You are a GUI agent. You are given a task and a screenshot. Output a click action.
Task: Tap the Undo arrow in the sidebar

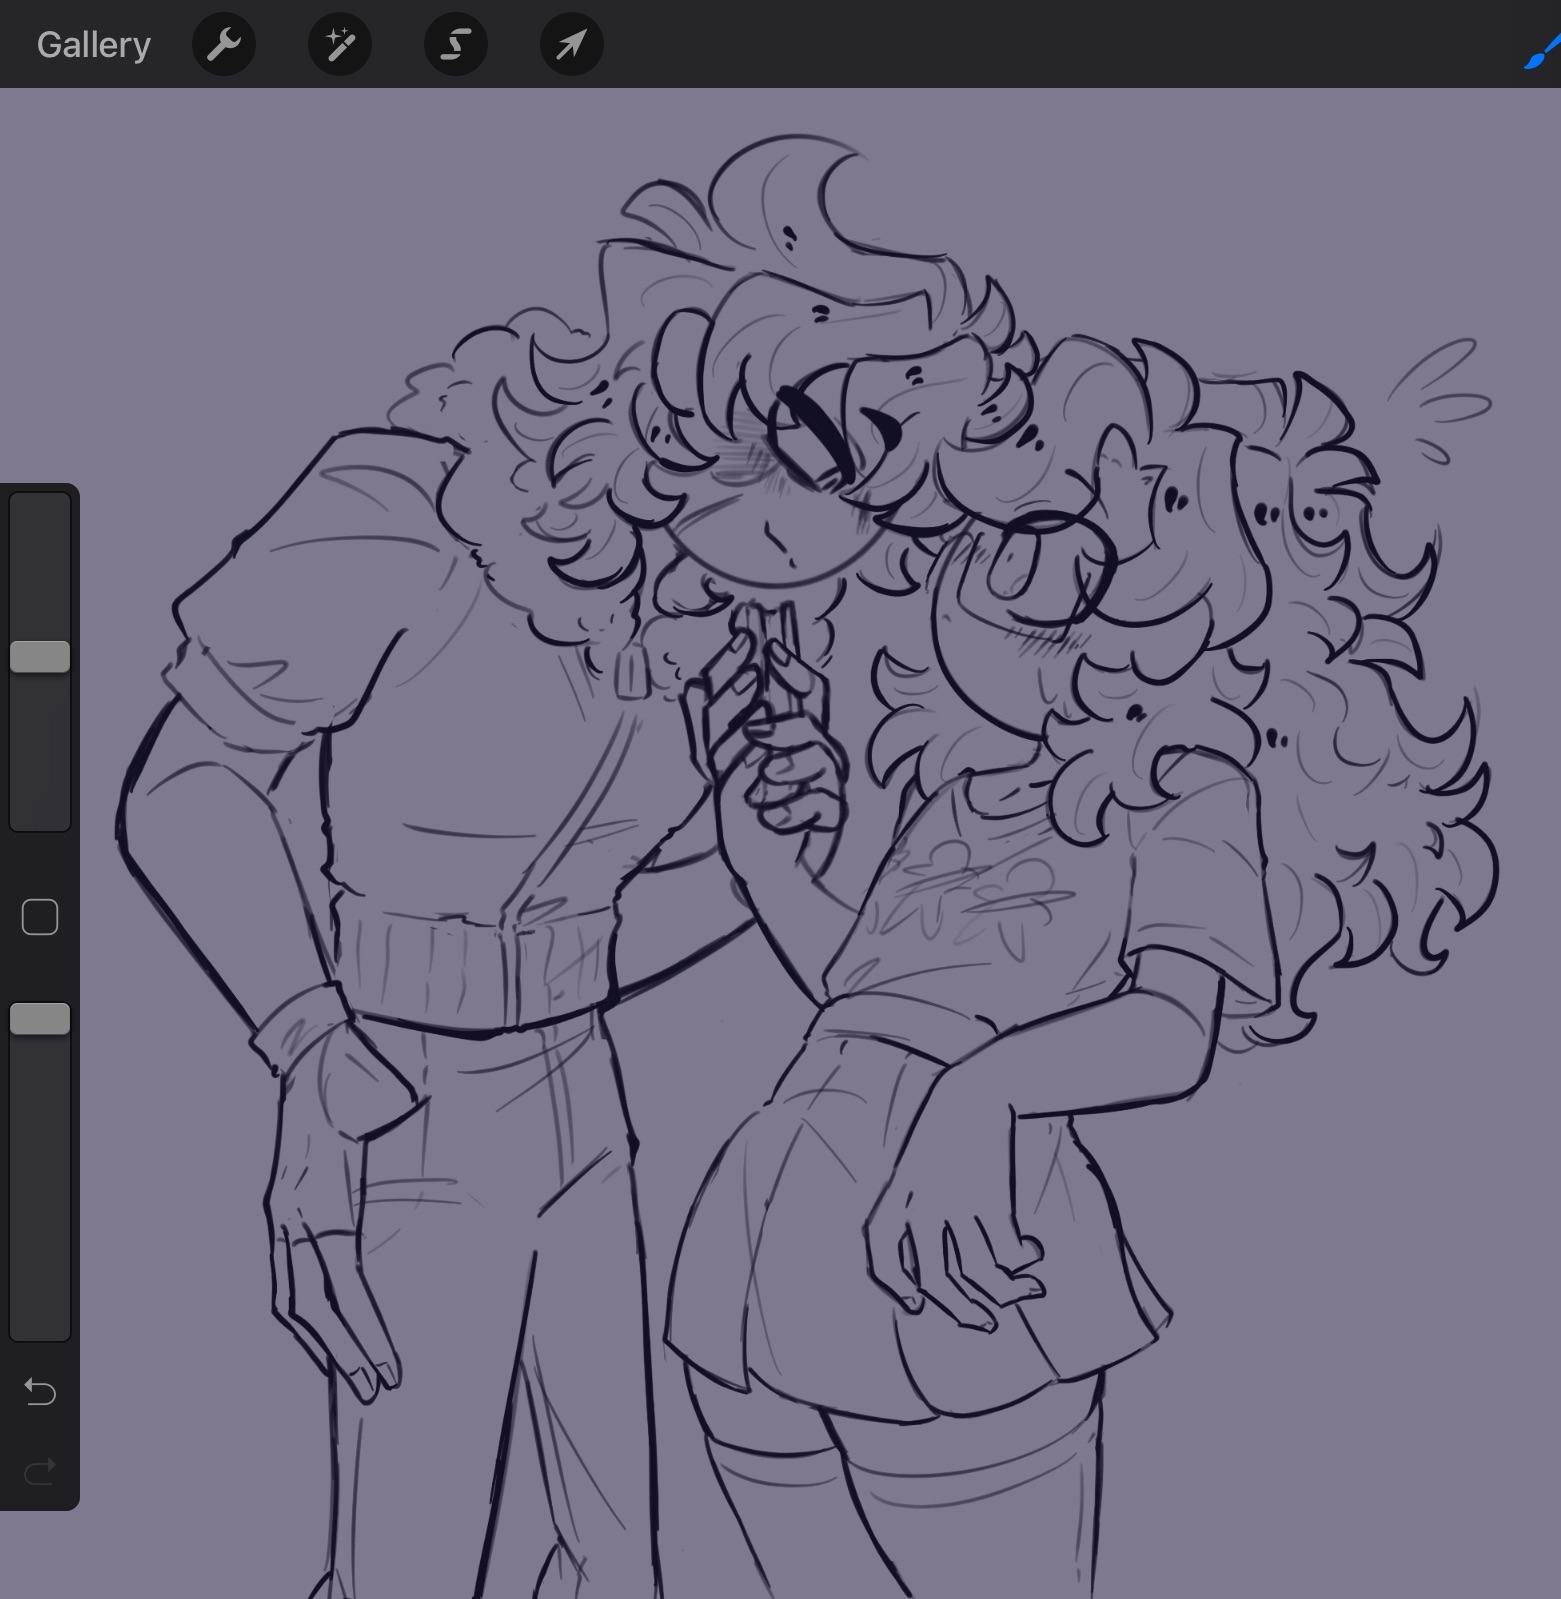(40, 1391)
